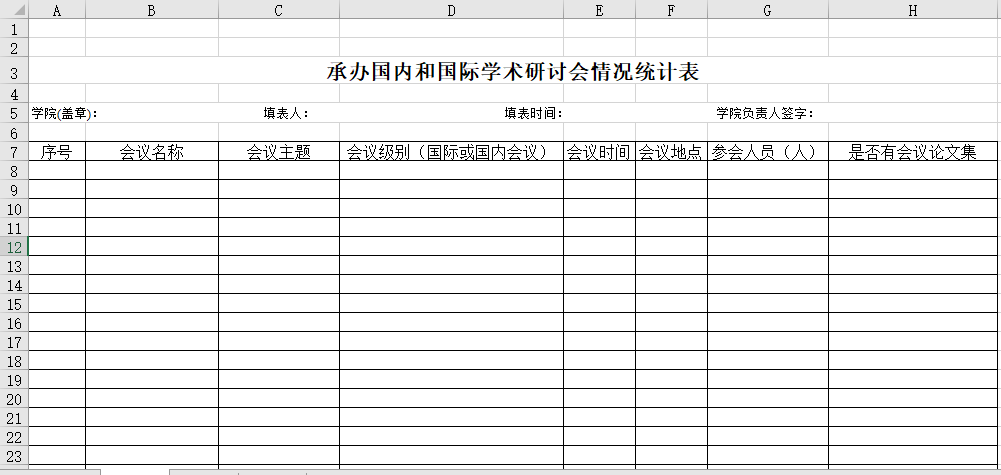Select row 20 header
The width and height of the screenshot is (1001, 475).
[14, 399]
